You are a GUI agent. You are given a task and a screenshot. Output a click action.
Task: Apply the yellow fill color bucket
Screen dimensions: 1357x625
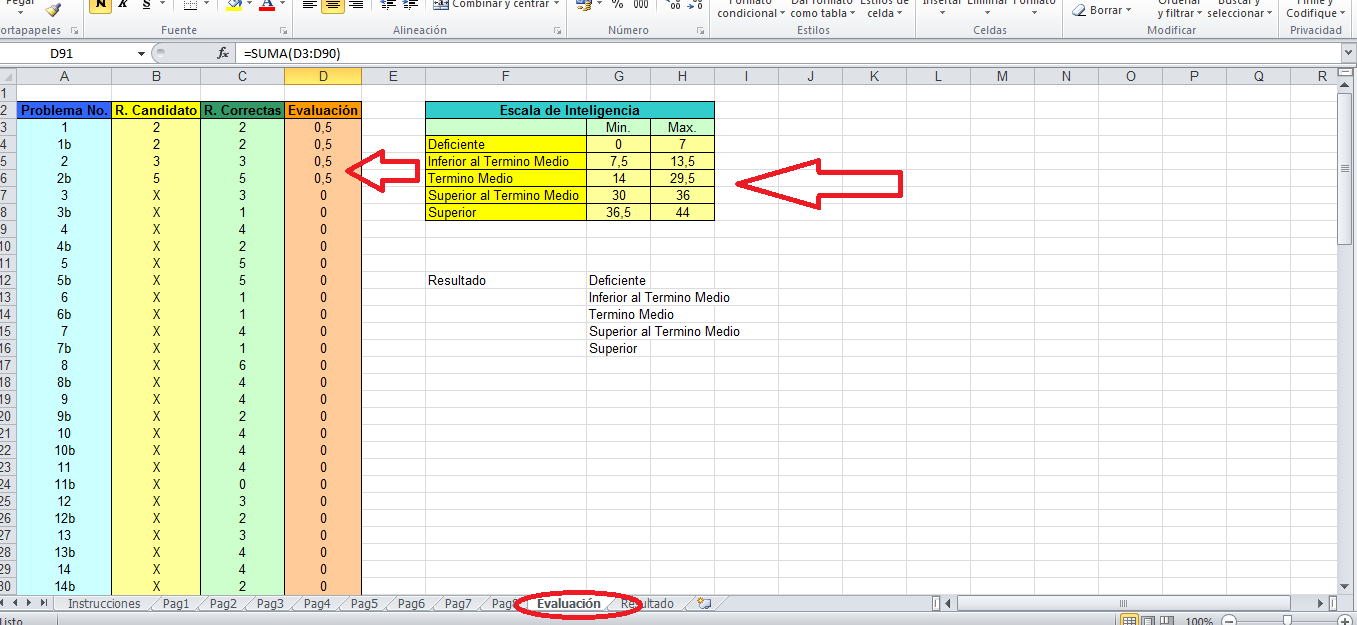pos(233,5)
